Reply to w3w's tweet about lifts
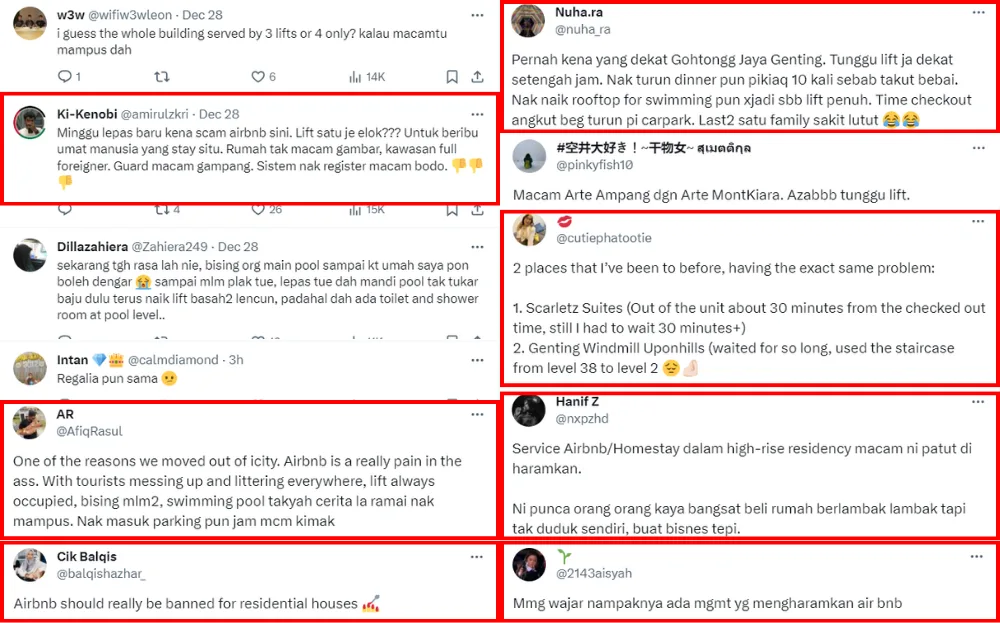Viewport: 1000px width, 623px height. 65,76
